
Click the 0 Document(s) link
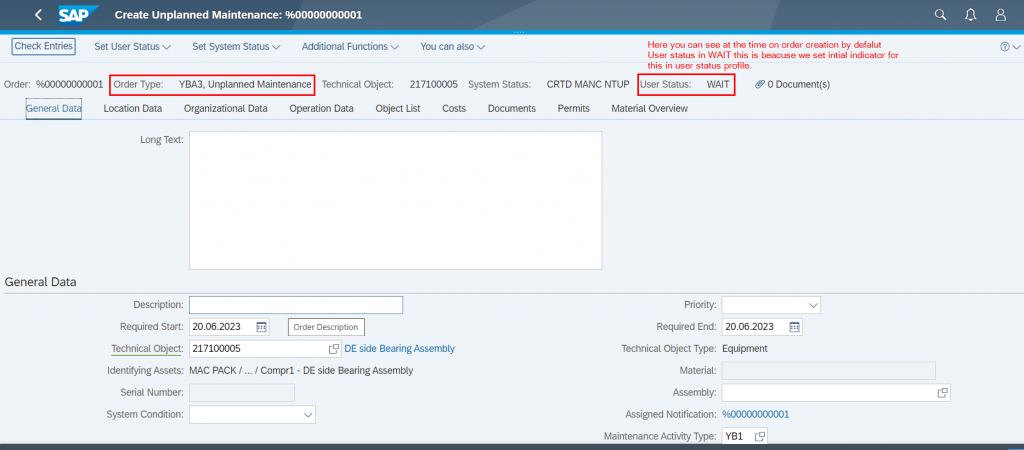pyautogui.click(x=799, y=84)
